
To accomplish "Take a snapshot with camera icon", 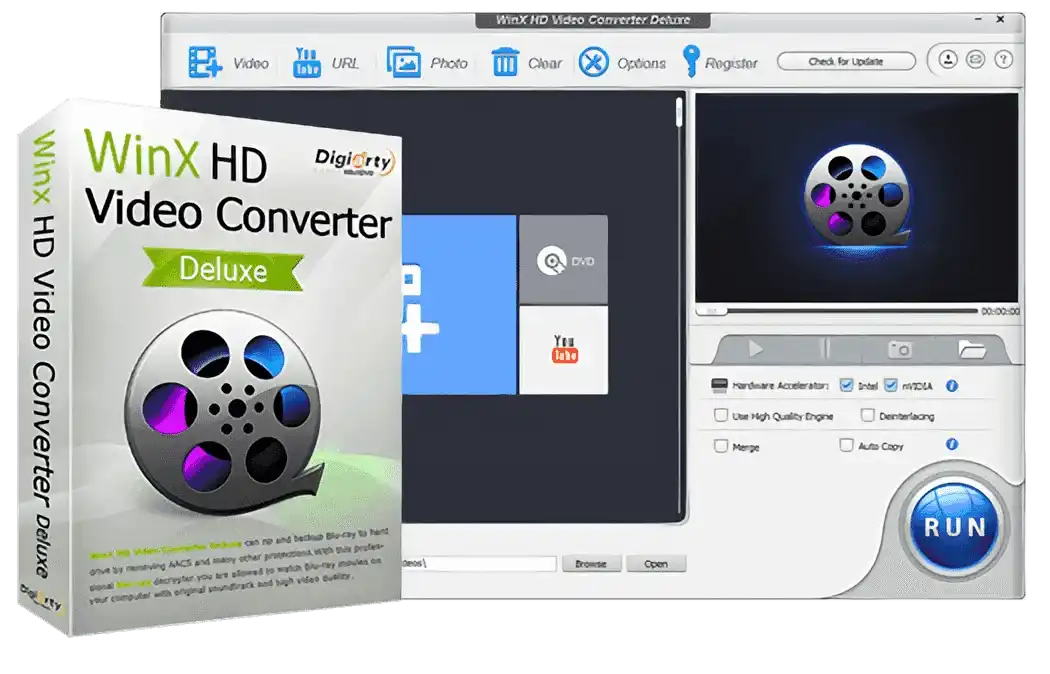I will coord(899,349).
